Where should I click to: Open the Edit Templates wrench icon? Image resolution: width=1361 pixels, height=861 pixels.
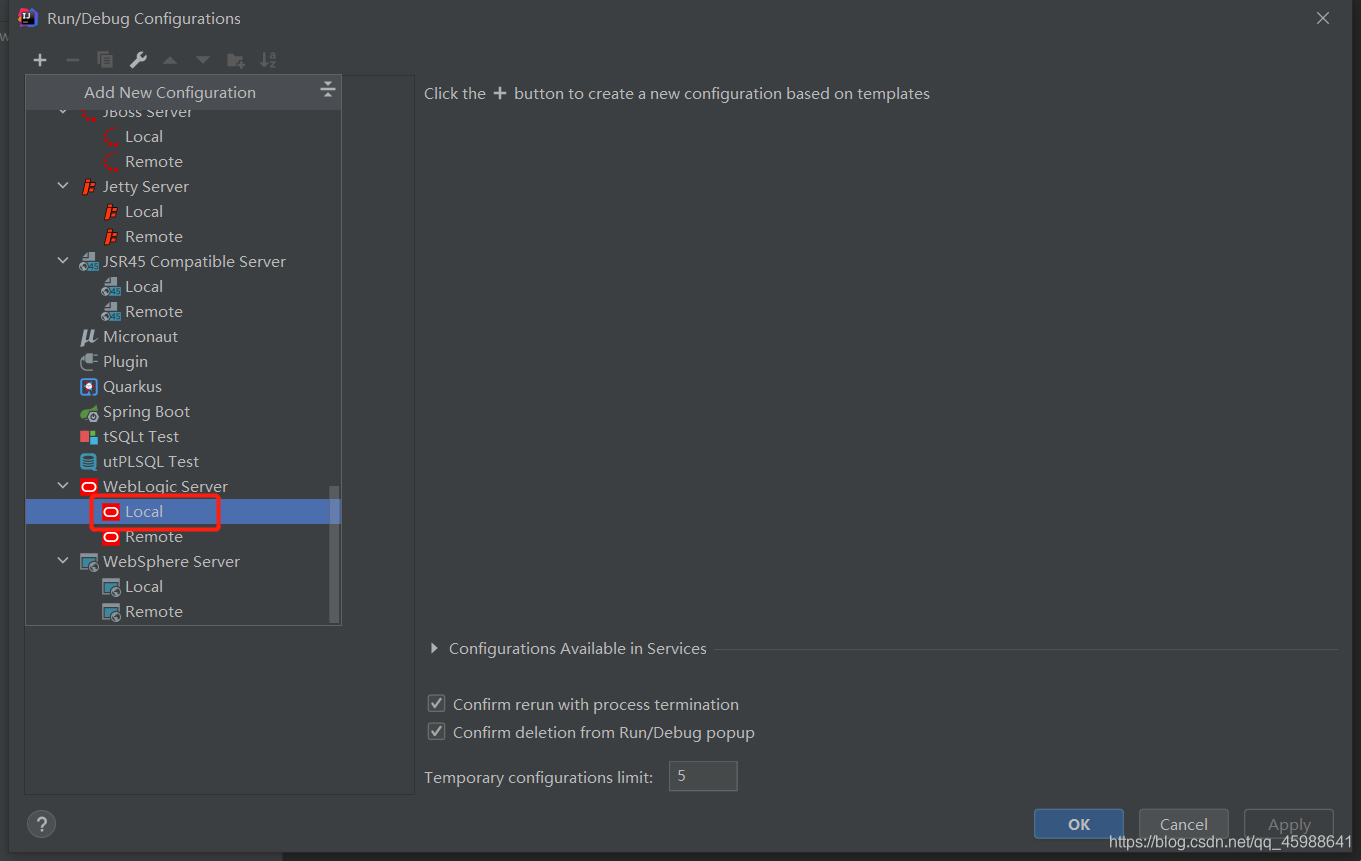138,60
